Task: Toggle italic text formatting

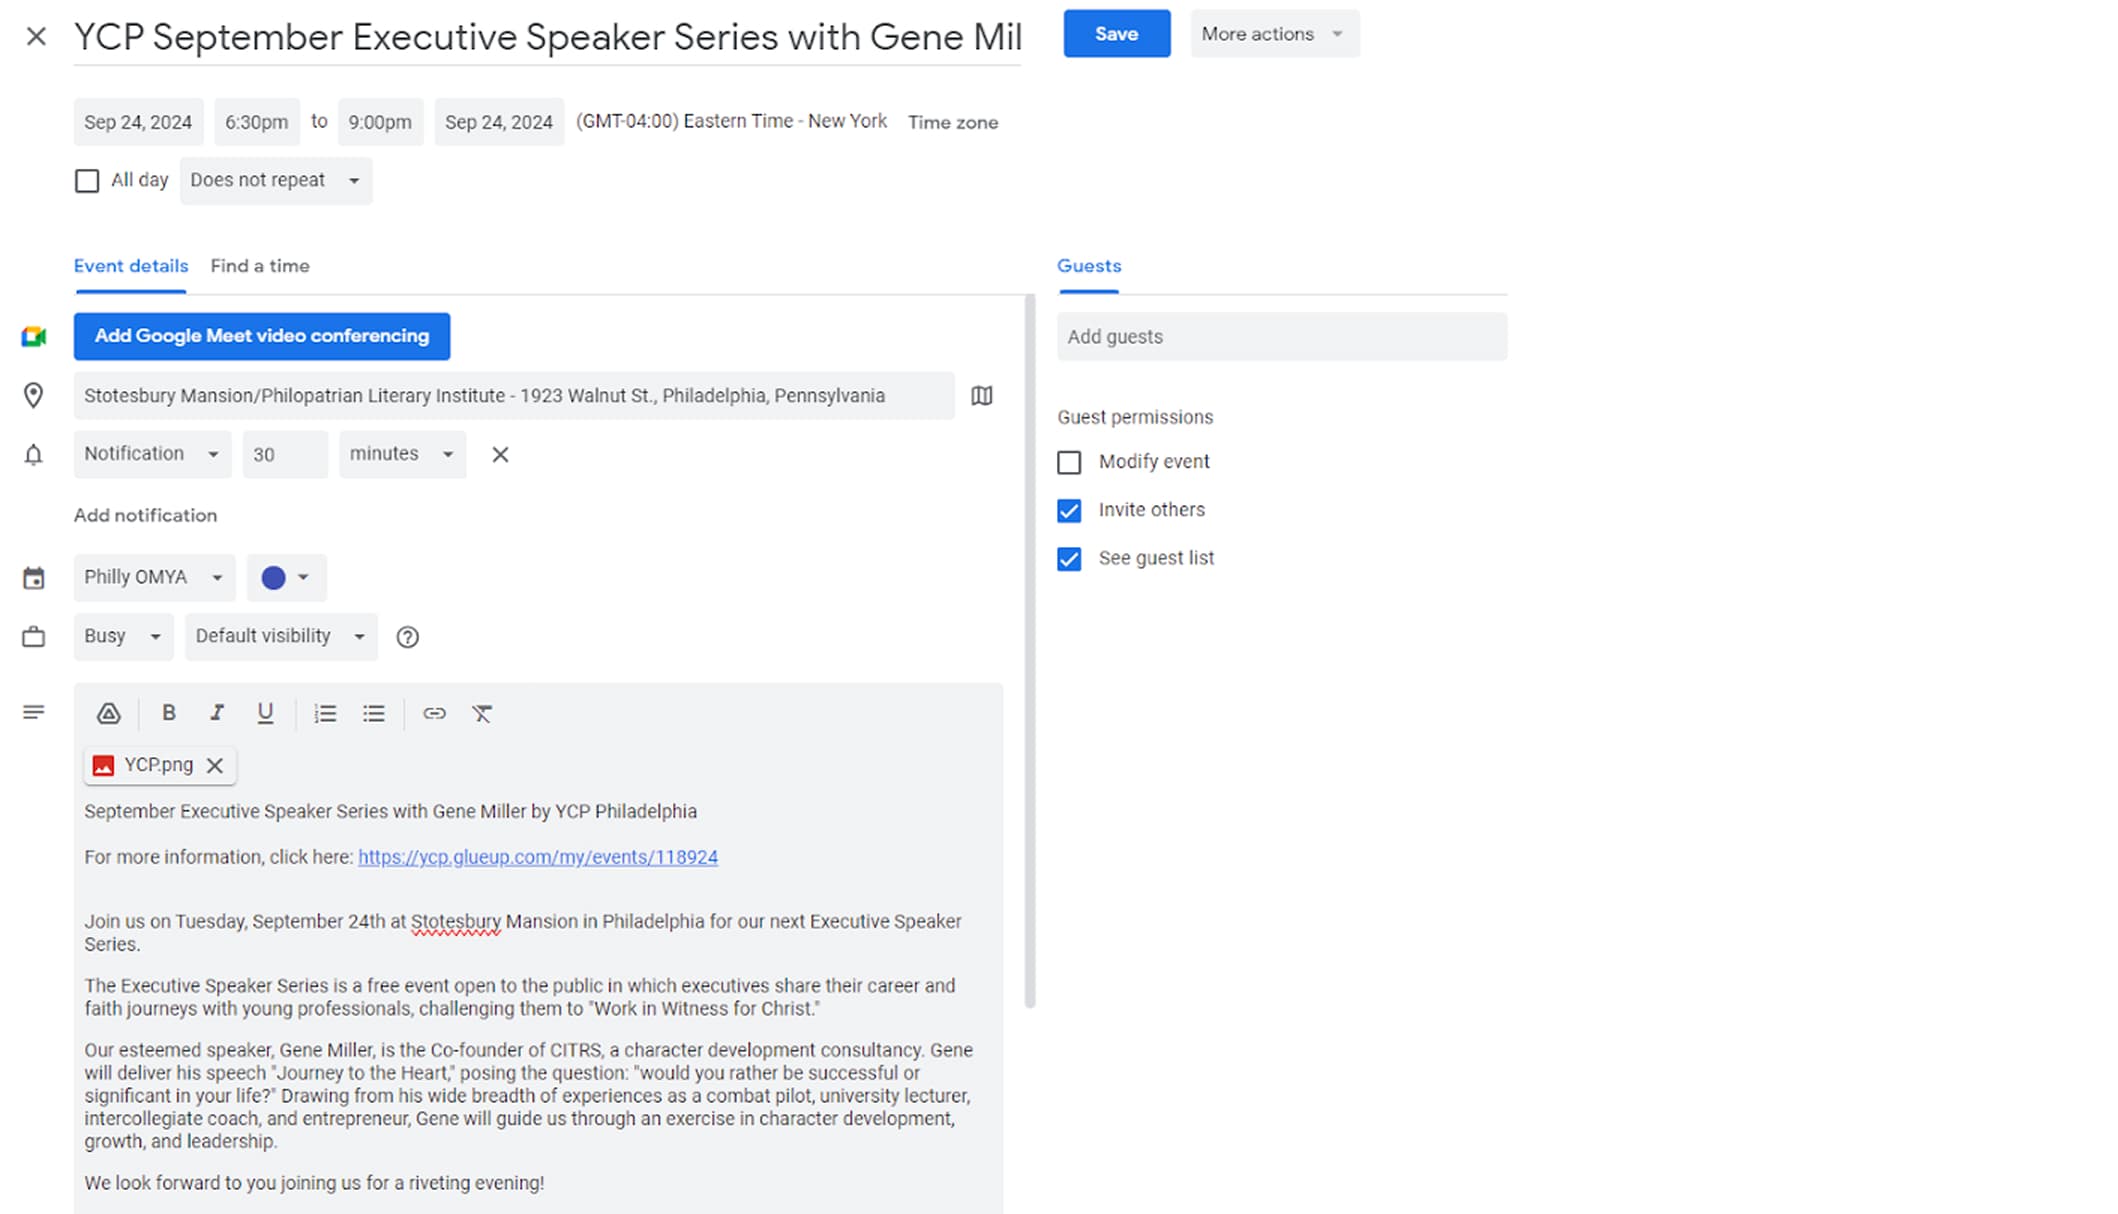Action: 216,713
